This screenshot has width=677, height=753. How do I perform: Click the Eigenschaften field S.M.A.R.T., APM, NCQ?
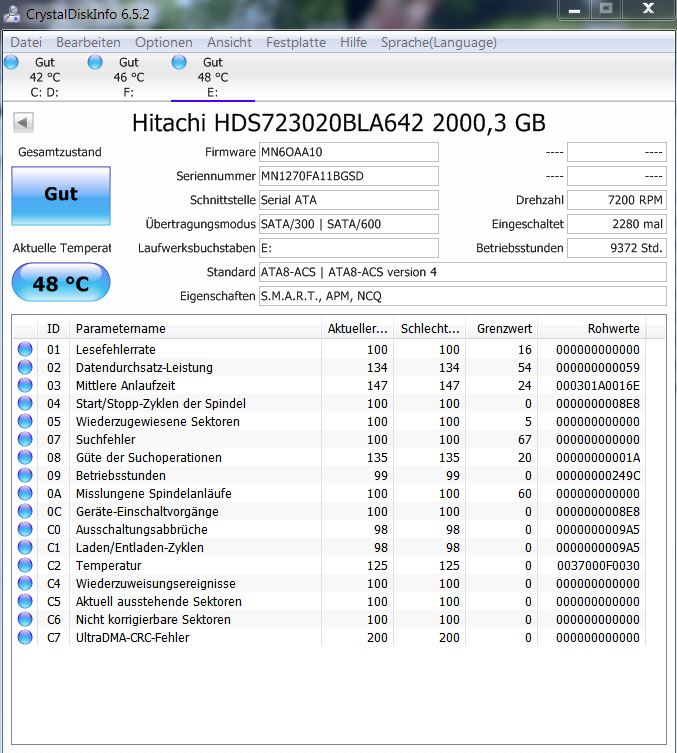(463, 296)
